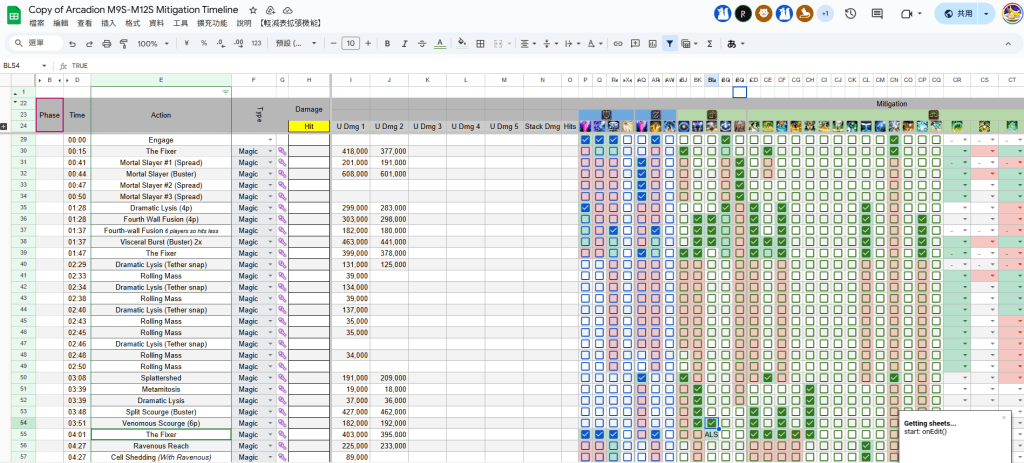The height and width of the screenshot is (463, 1024).
Task: Select the paint format tool
Action: [122, 44]
